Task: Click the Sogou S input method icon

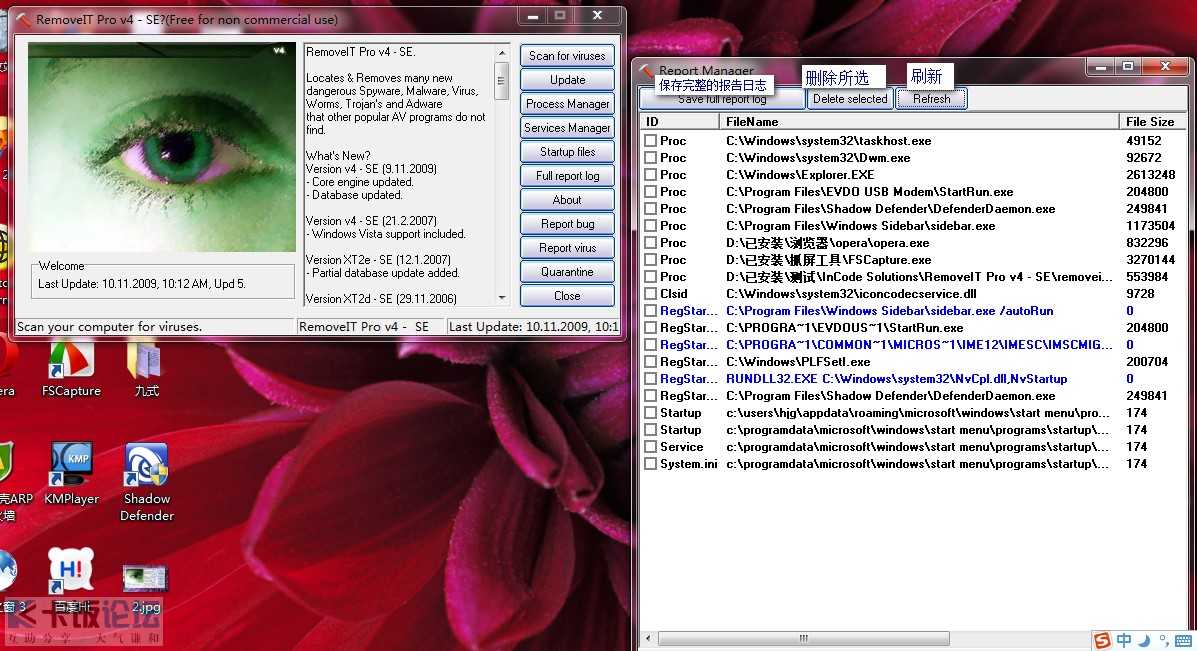Action: pos(1102,640)
